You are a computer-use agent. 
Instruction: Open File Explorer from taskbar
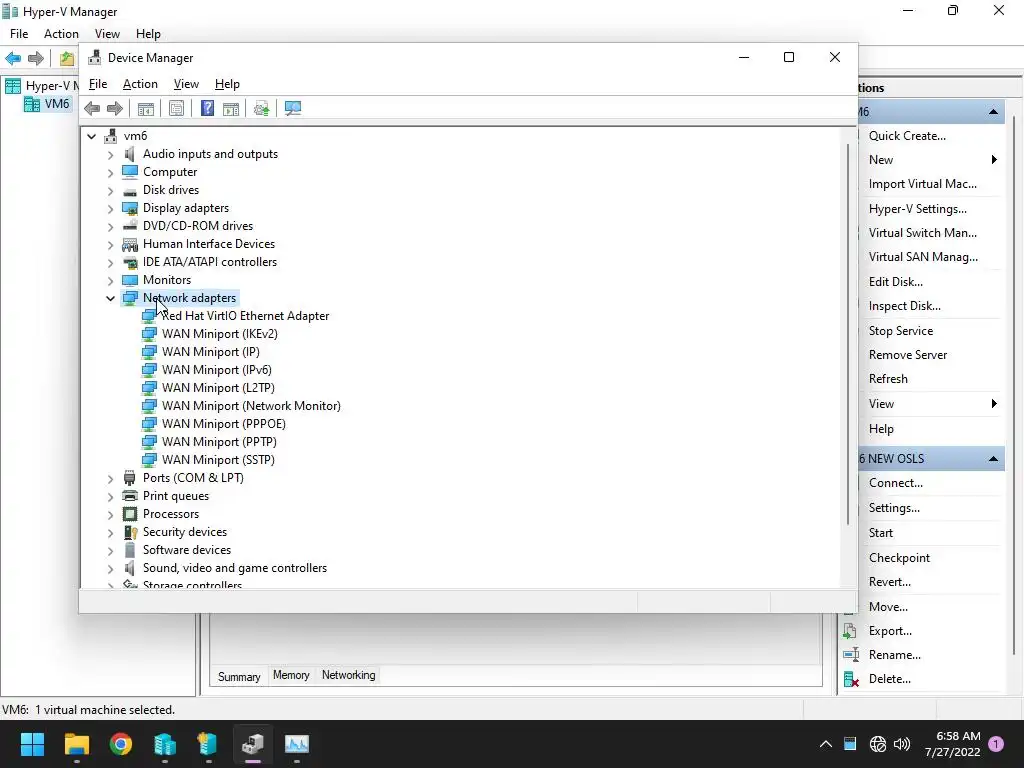[x=76, y=744]
